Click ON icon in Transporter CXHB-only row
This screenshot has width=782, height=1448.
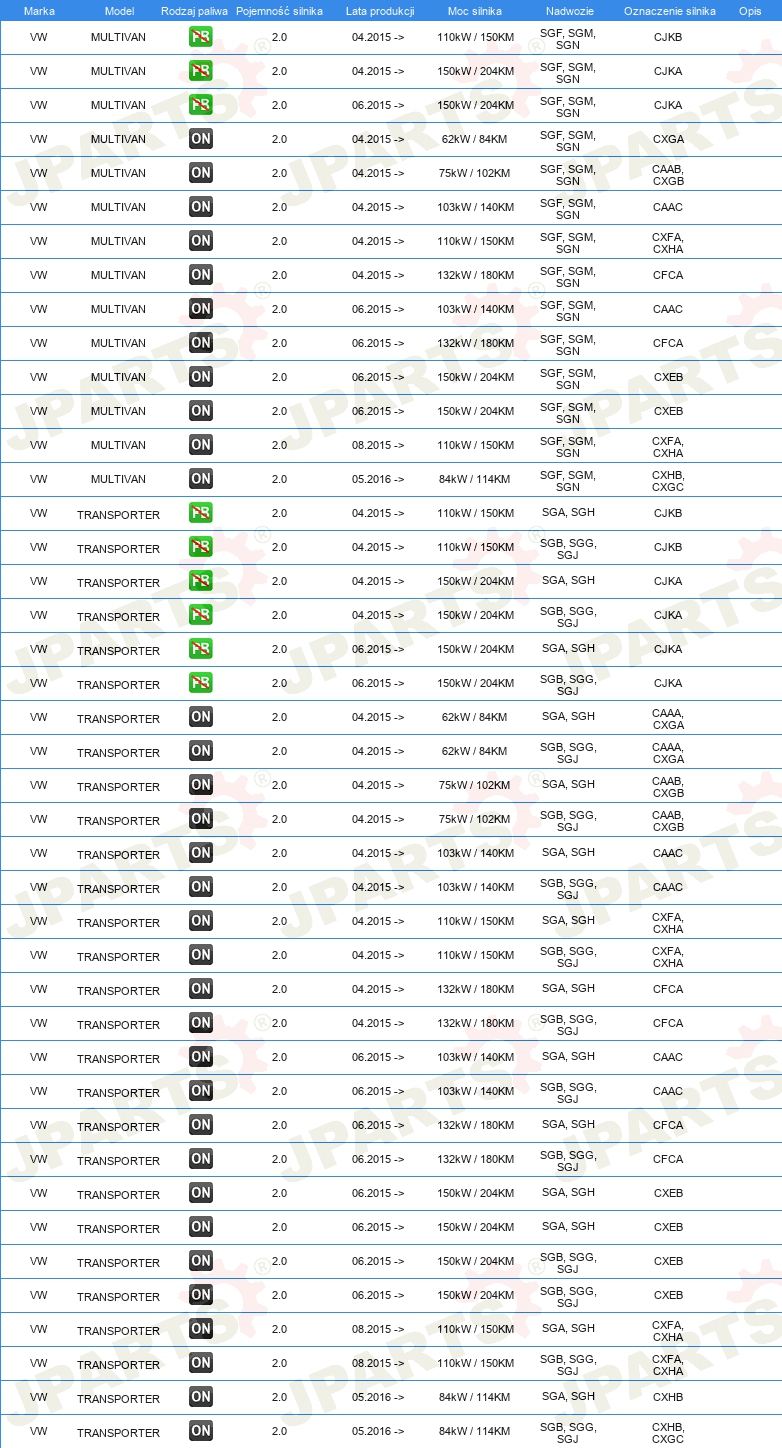(x=200, y=1398)
